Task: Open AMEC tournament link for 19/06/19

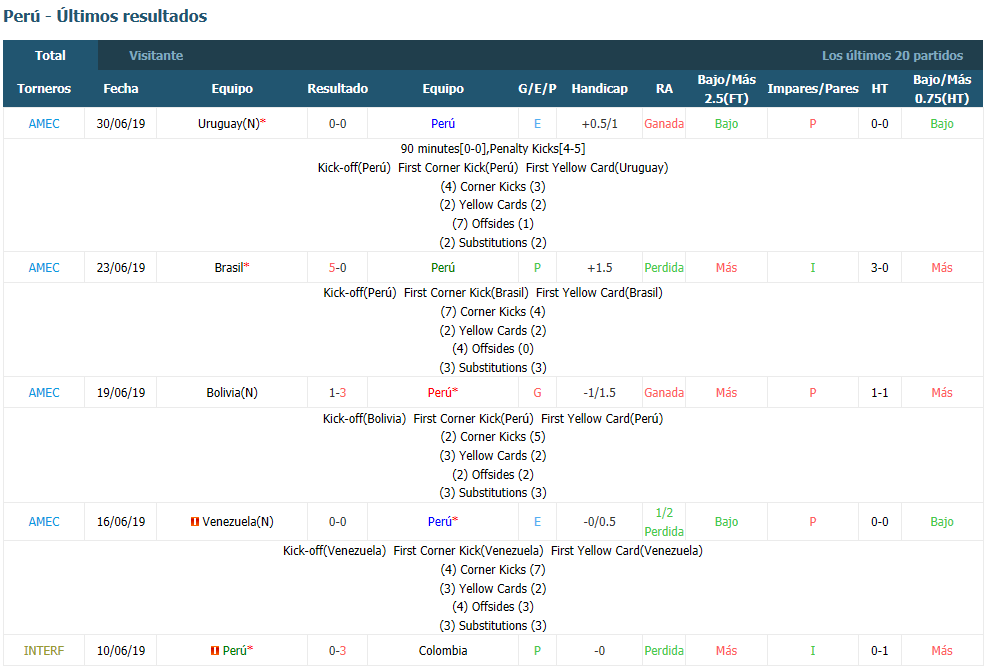Action: pos(44,393)
